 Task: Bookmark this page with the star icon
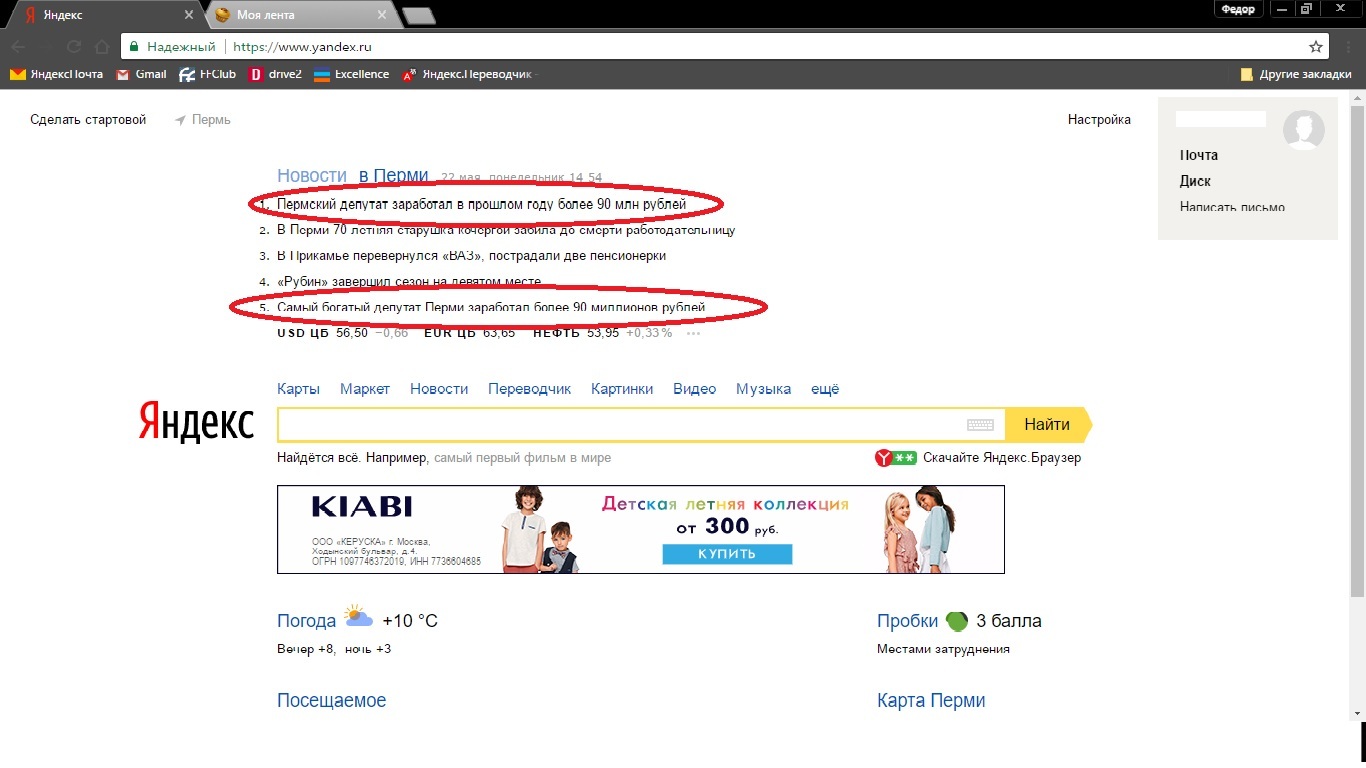coord(1316,46)
